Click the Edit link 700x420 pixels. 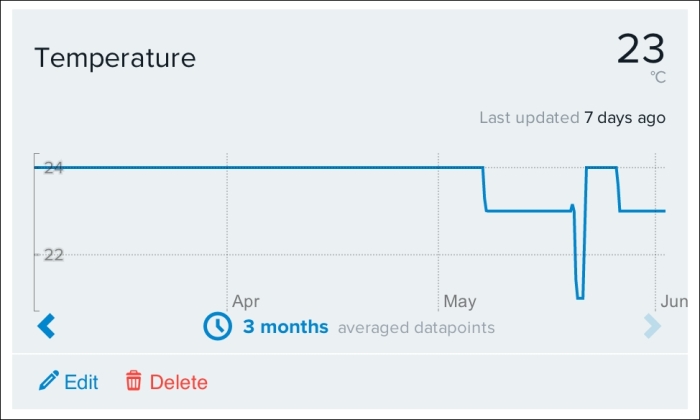(x=81, y=382)
